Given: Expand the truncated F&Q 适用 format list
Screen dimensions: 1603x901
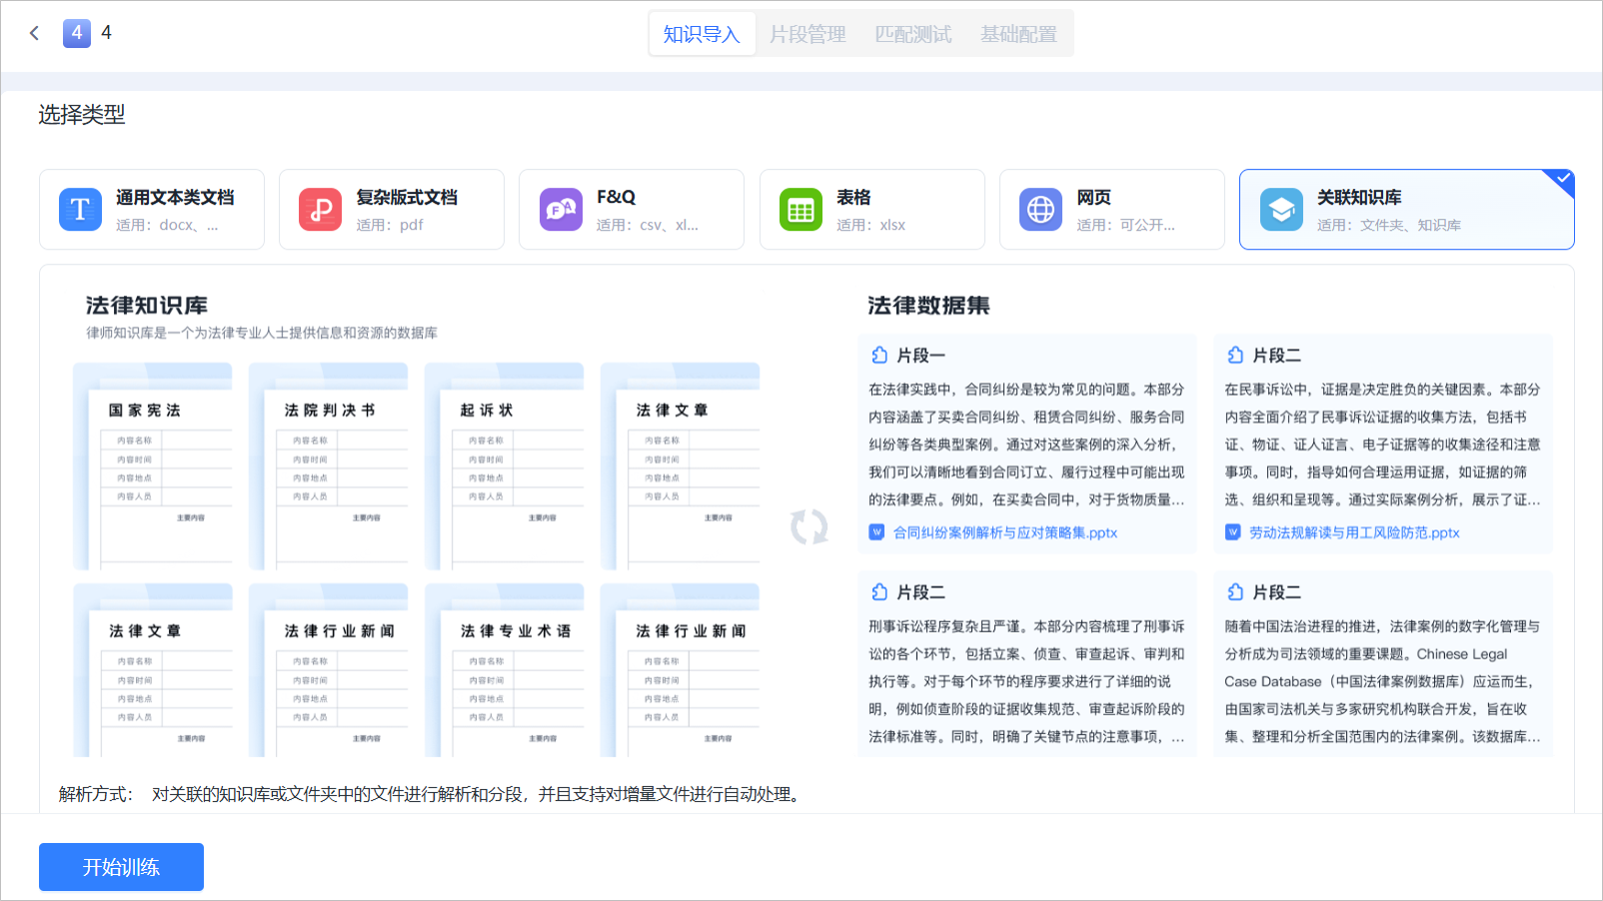Looking at the screenshot, I should point(648,225).
